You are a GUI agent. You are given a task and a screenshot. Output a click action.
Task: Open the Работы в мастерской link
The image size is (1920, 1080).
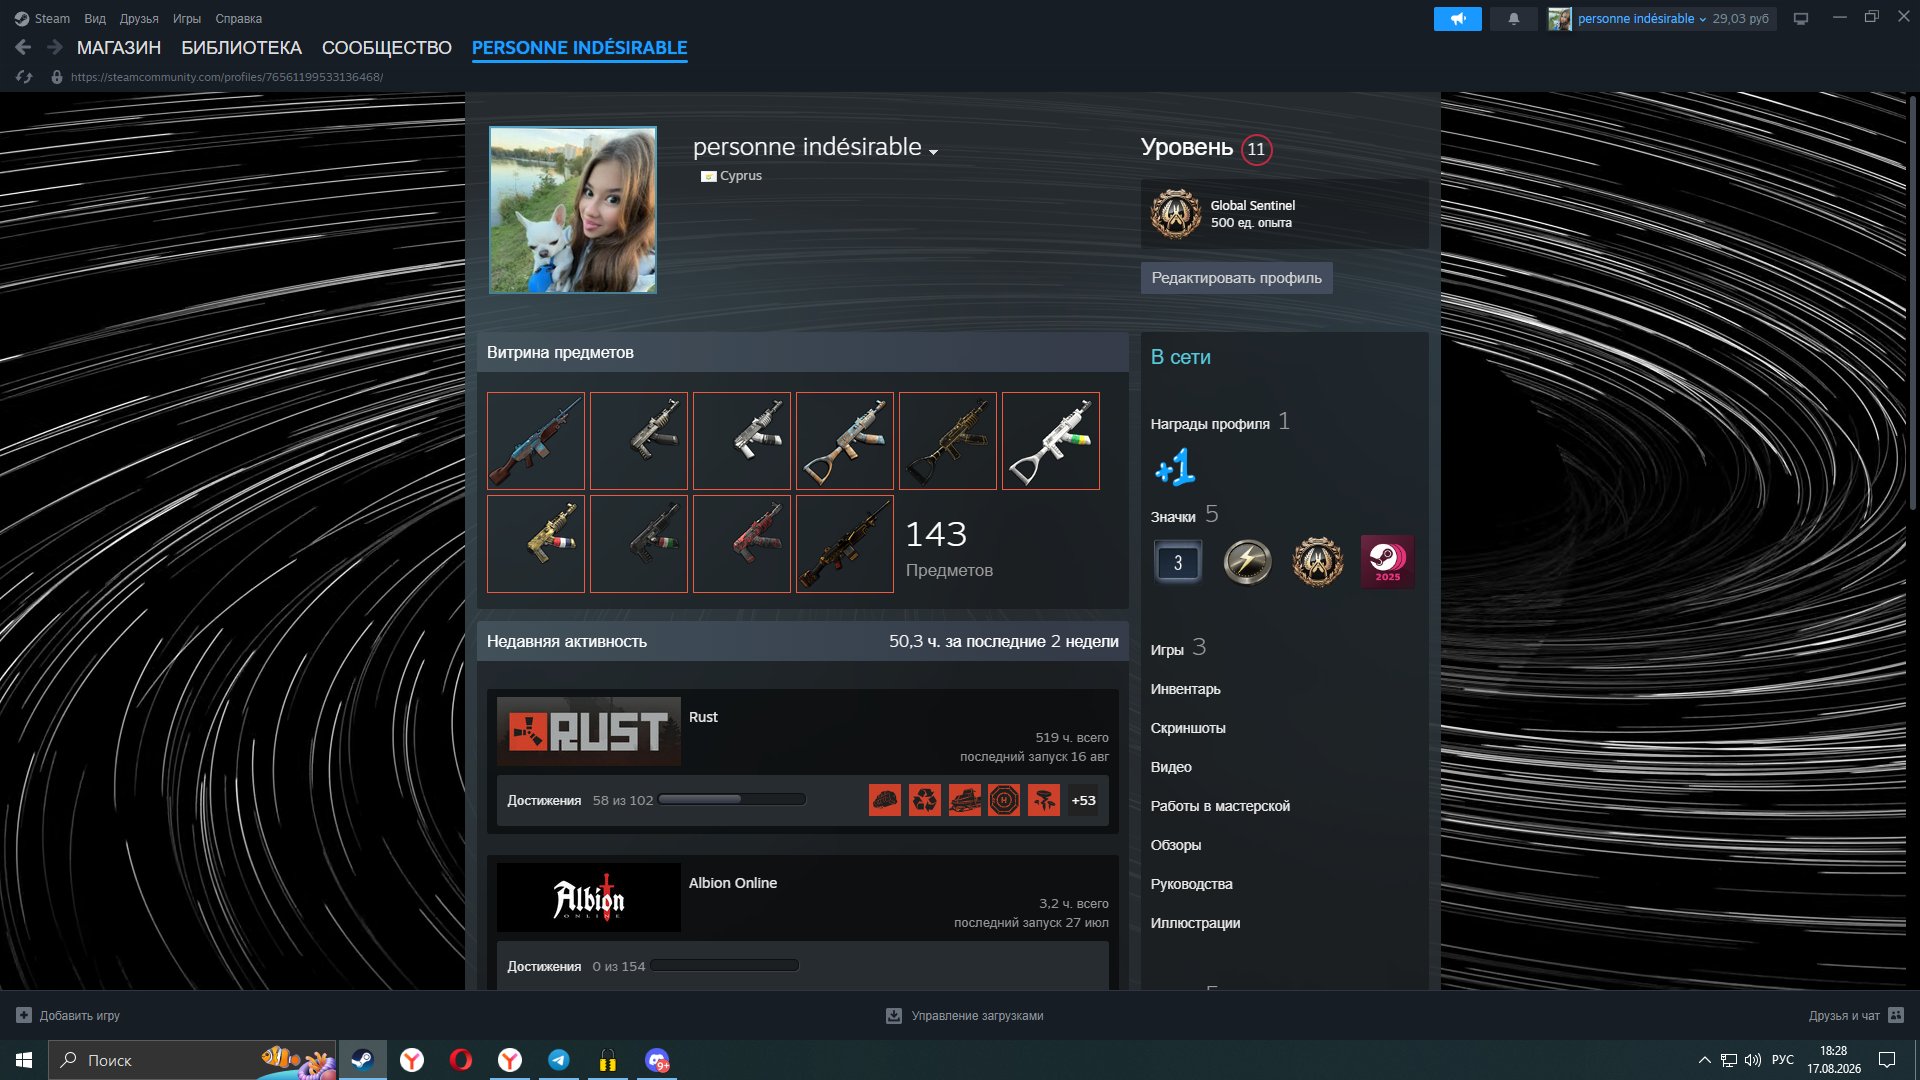pyautogui.click(x=1220, y=806)
